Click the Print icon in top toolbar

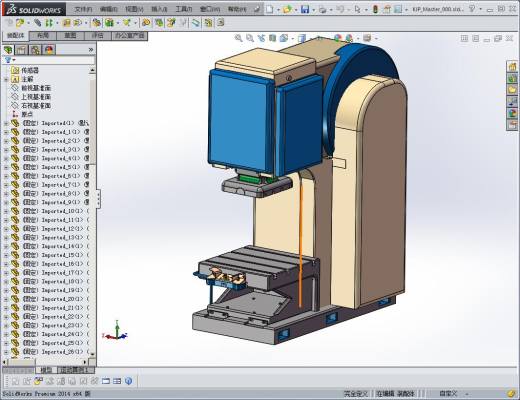coord(322,10)
